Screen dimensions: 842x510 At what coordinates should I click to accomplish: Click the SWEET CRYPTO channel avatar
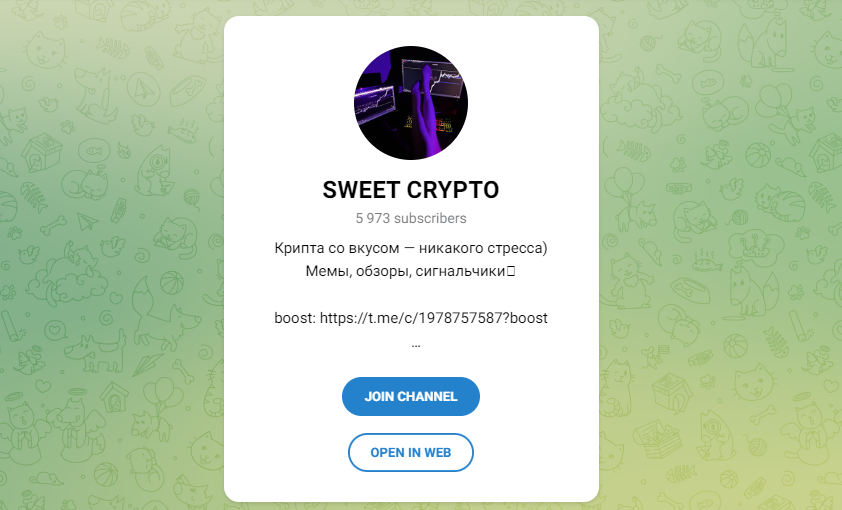[411, 103]
